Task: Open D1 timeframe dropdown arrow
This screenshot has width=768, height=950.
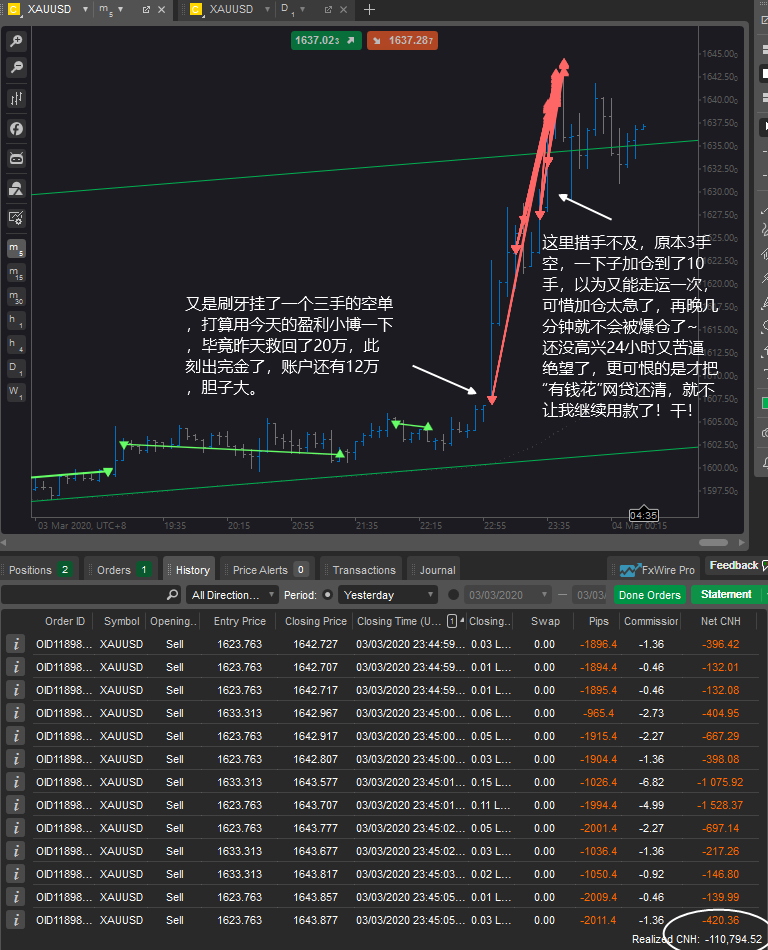Action: coord(302,10)
